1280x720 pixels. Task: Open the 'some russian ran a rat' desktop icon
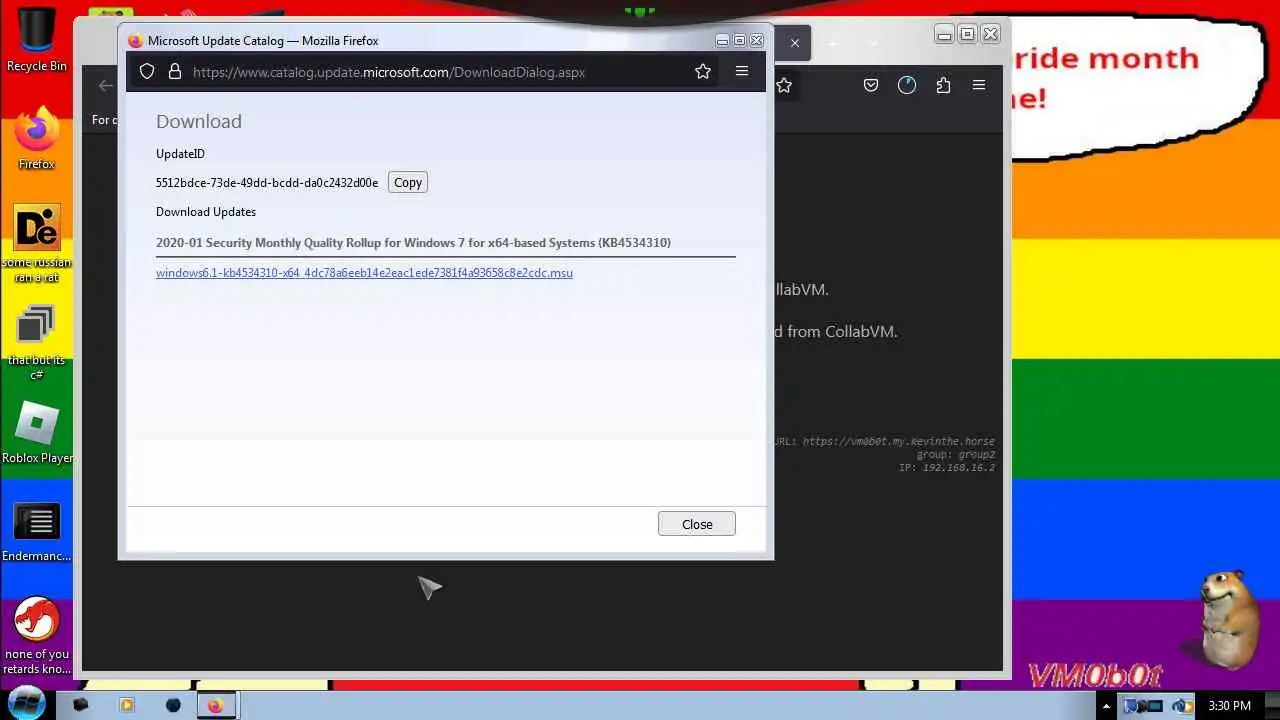(37, 244)
